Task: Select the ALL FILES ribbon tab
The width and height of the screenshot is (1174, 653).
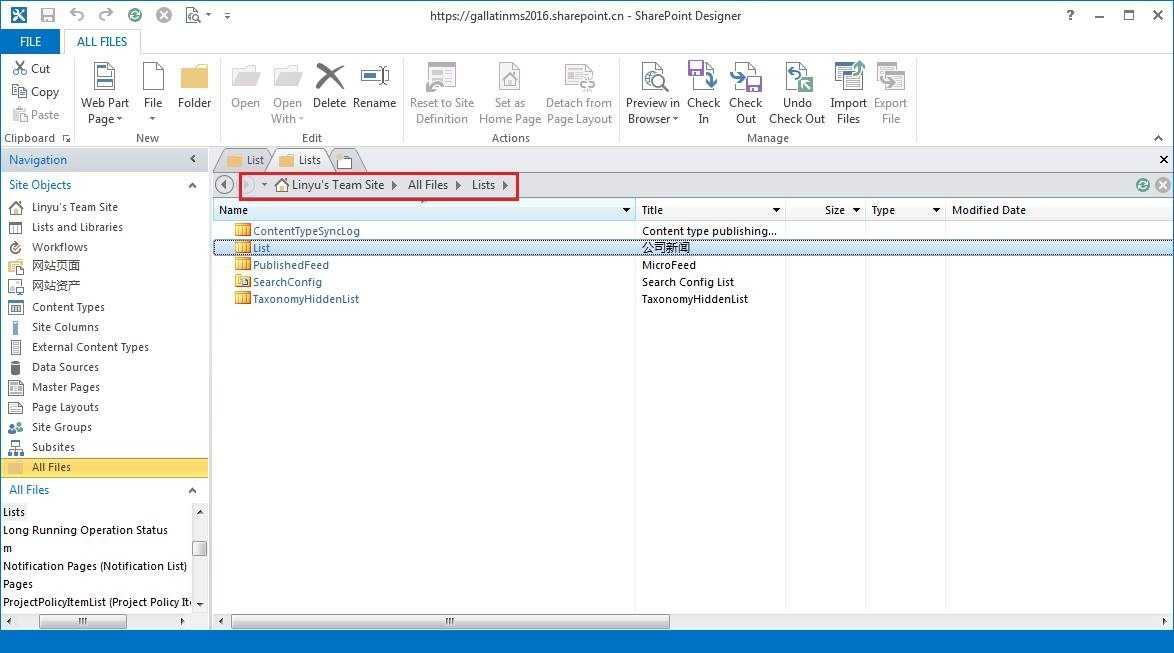Action: (102, 42)
